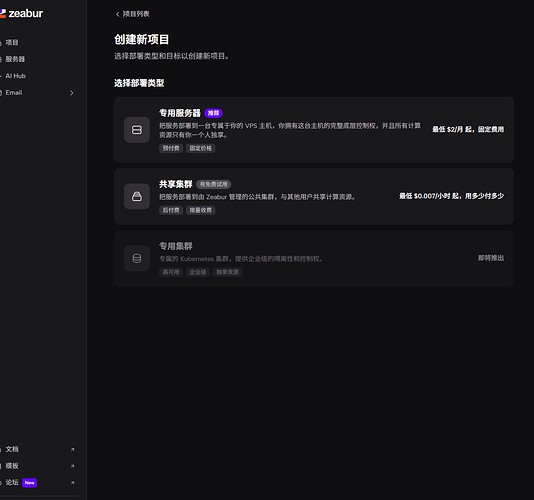Click the 即将推出 label
The width and height of the screenshot is (534, 500).
[491, 258]
